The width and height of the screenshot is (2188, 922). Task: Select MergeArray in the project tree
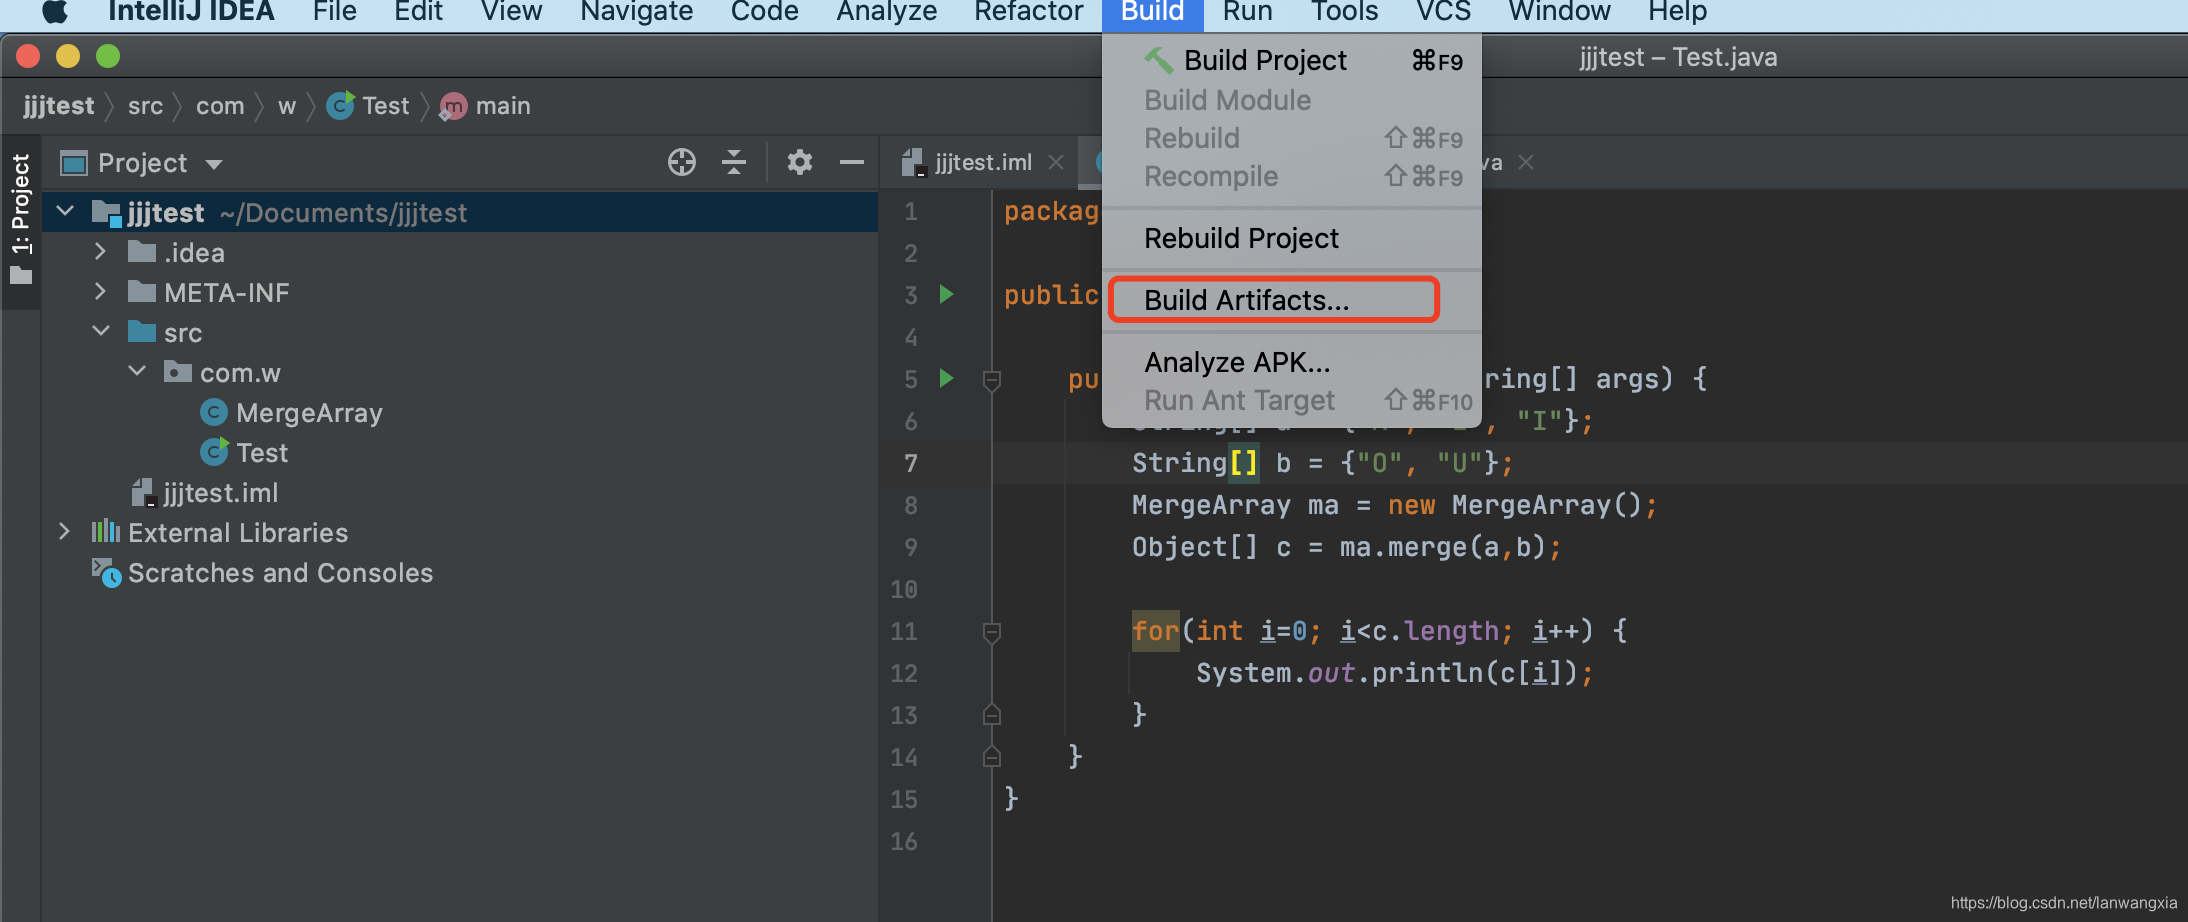click(x=309, y=412)
